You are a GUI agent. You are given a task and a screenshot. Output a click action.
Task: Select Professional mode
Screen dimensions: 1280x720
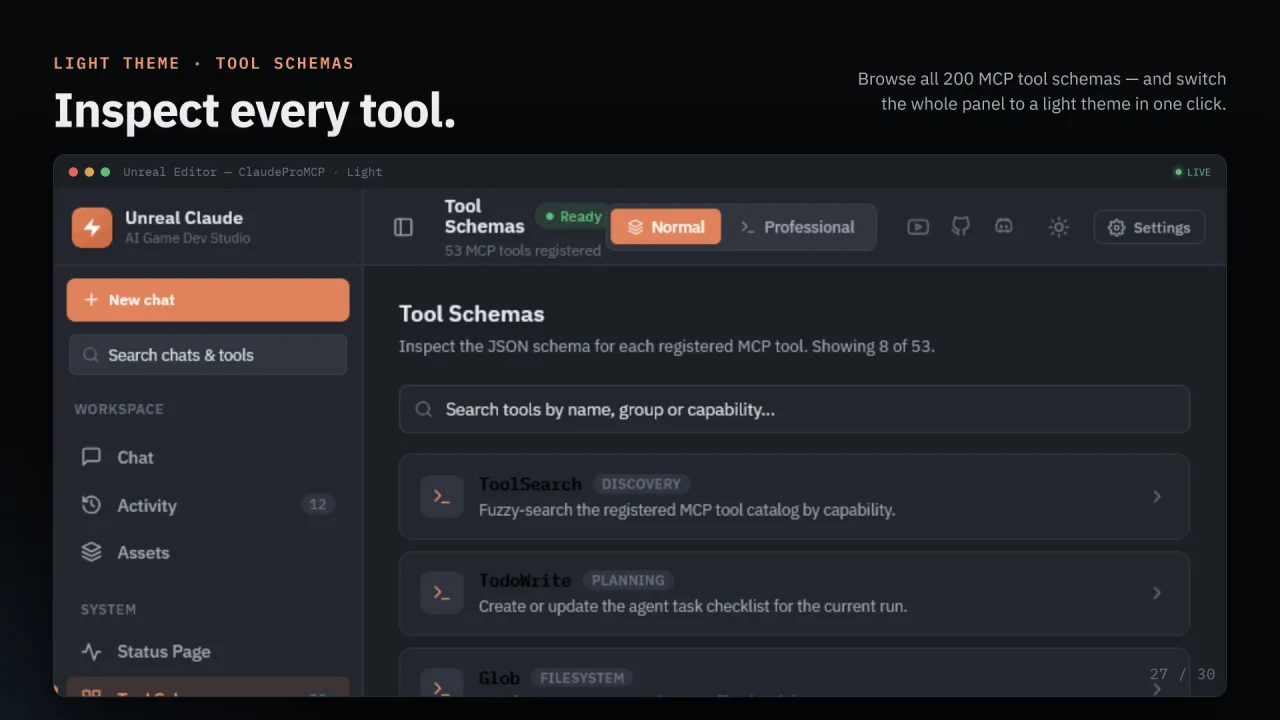(x=797, y=227)
